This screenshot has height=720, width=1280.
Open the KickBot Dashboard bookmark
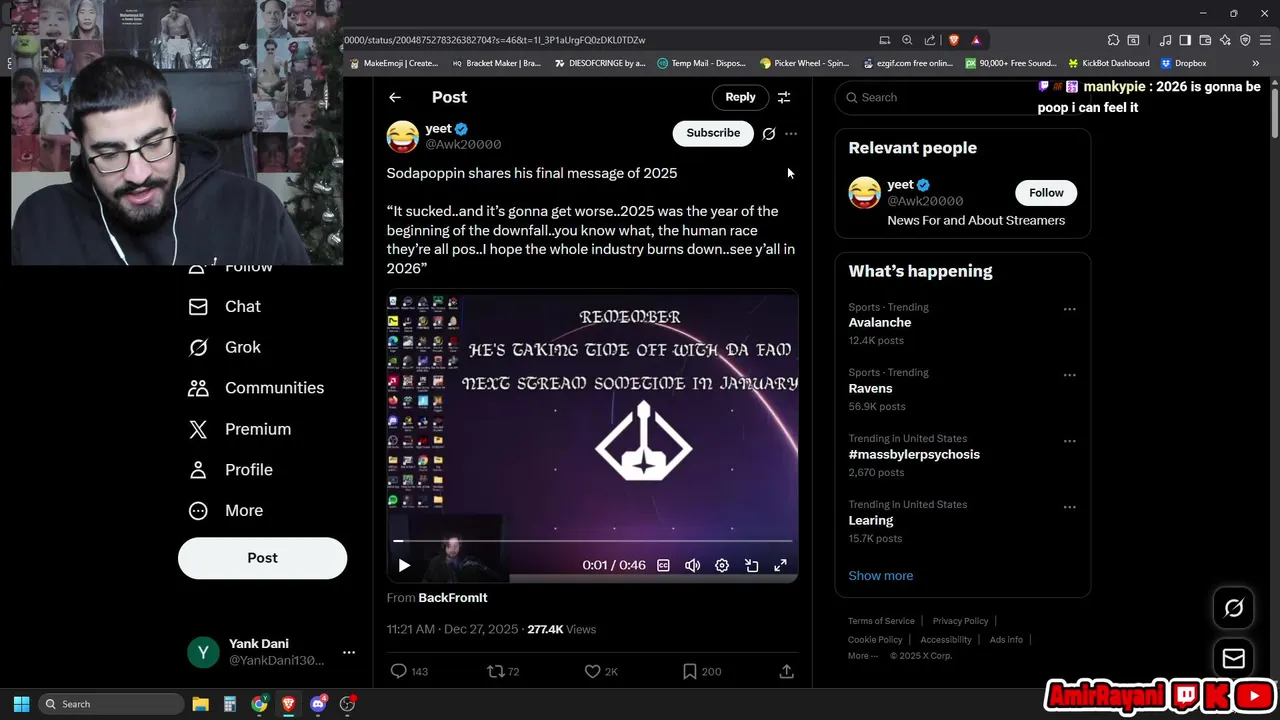point(1108,63)
